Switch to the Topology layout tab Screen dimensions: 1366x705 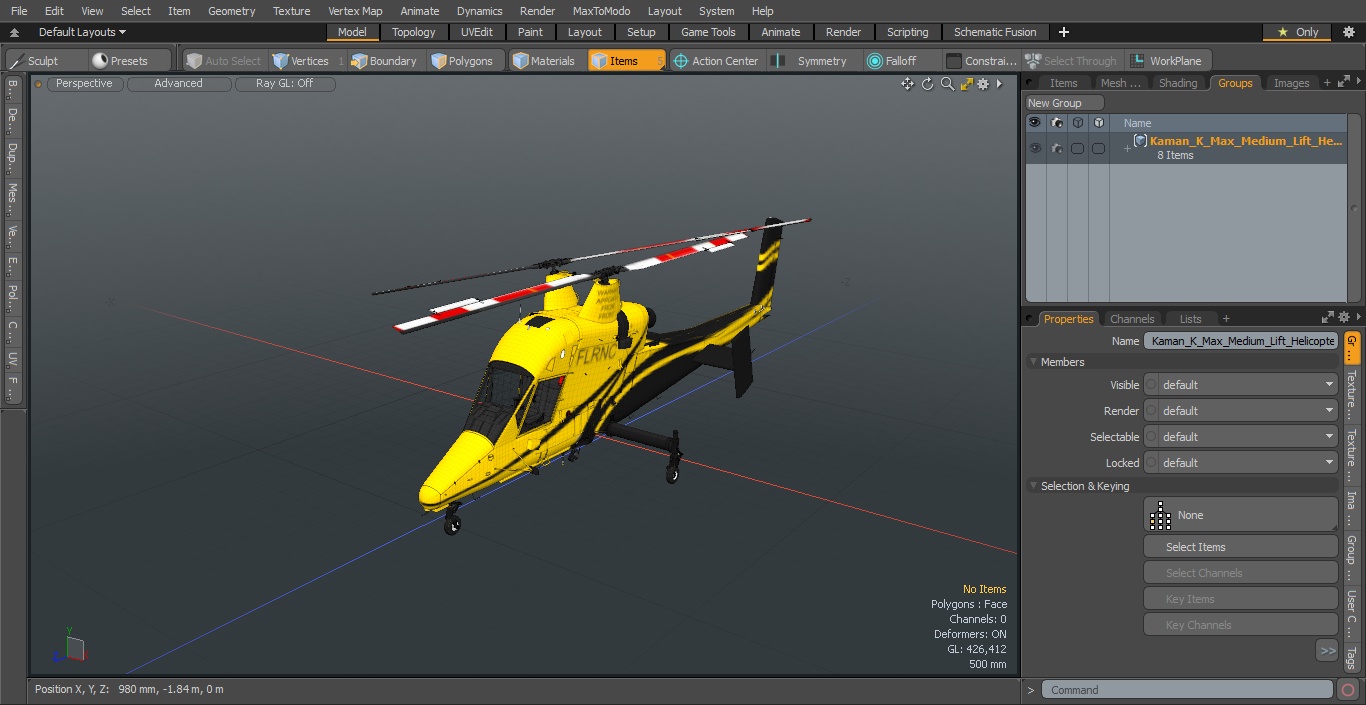(x=414, y=32)
